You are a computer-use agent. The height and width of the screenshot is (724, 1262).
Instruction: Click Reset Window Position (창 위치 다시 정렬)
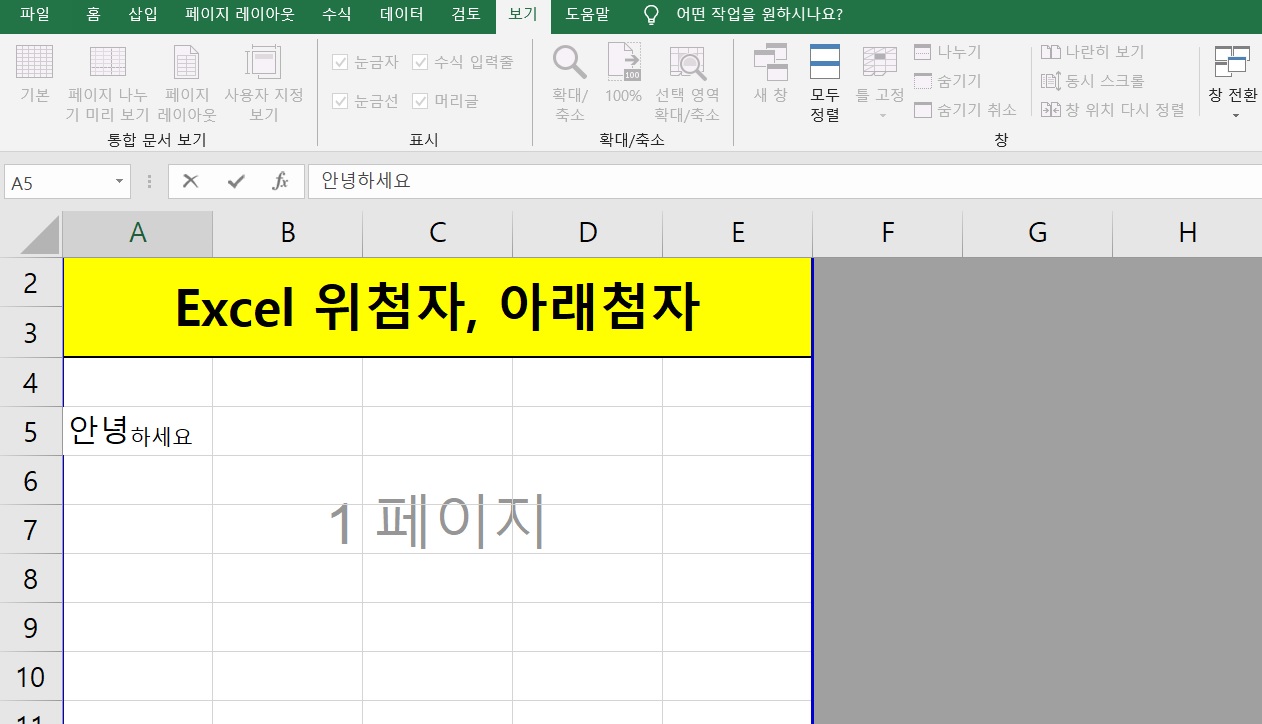coord(1112,110)
